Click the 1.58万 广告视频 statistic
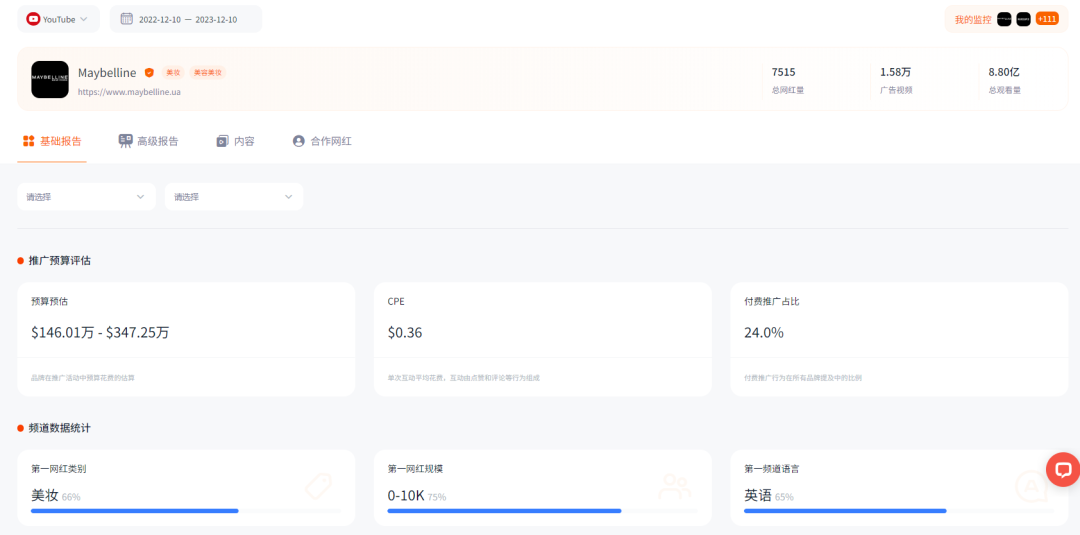 (896, 80)
